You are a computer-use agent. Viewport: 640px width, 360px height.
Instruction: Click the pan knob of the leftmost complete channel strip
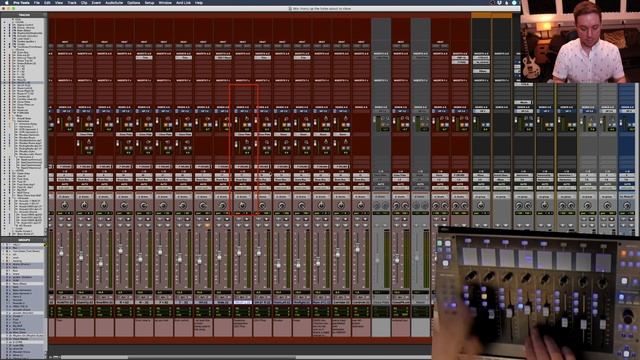click(64, 205)
